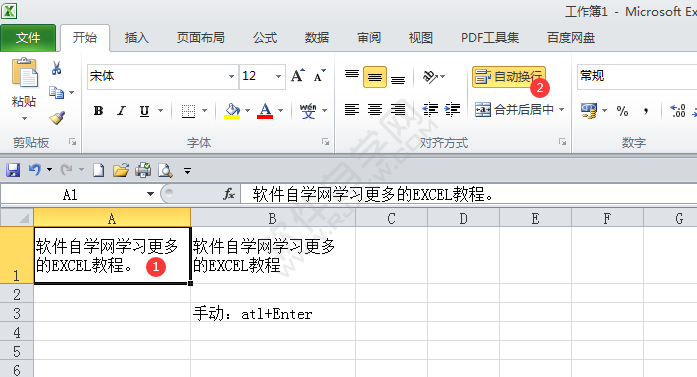Customize quick access toolbar arrow
Image resolution: width=697 pixels, height=377 pixels.
tap(188, 170)
